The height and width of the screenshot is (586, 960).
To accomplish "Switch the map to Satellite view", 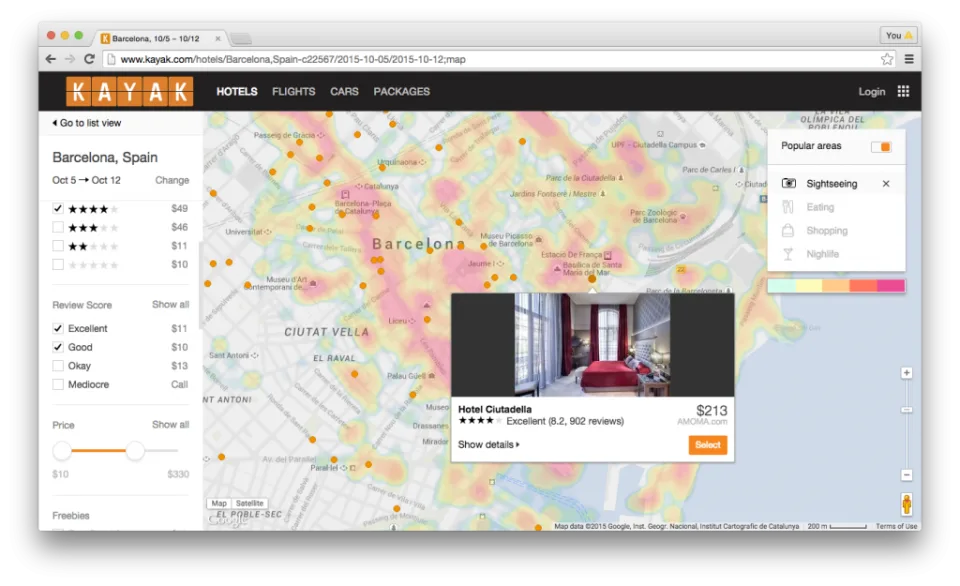I will click(x=249, y=503).
